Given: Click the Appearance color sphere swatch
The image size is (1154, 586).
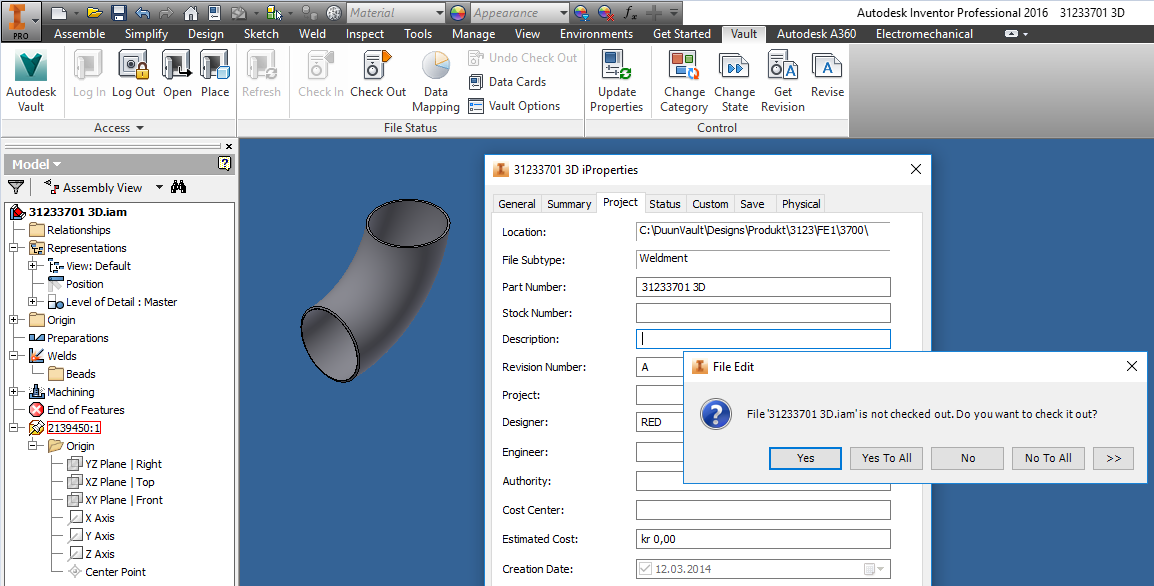Looking at the screenshot, I should (457, 13).
